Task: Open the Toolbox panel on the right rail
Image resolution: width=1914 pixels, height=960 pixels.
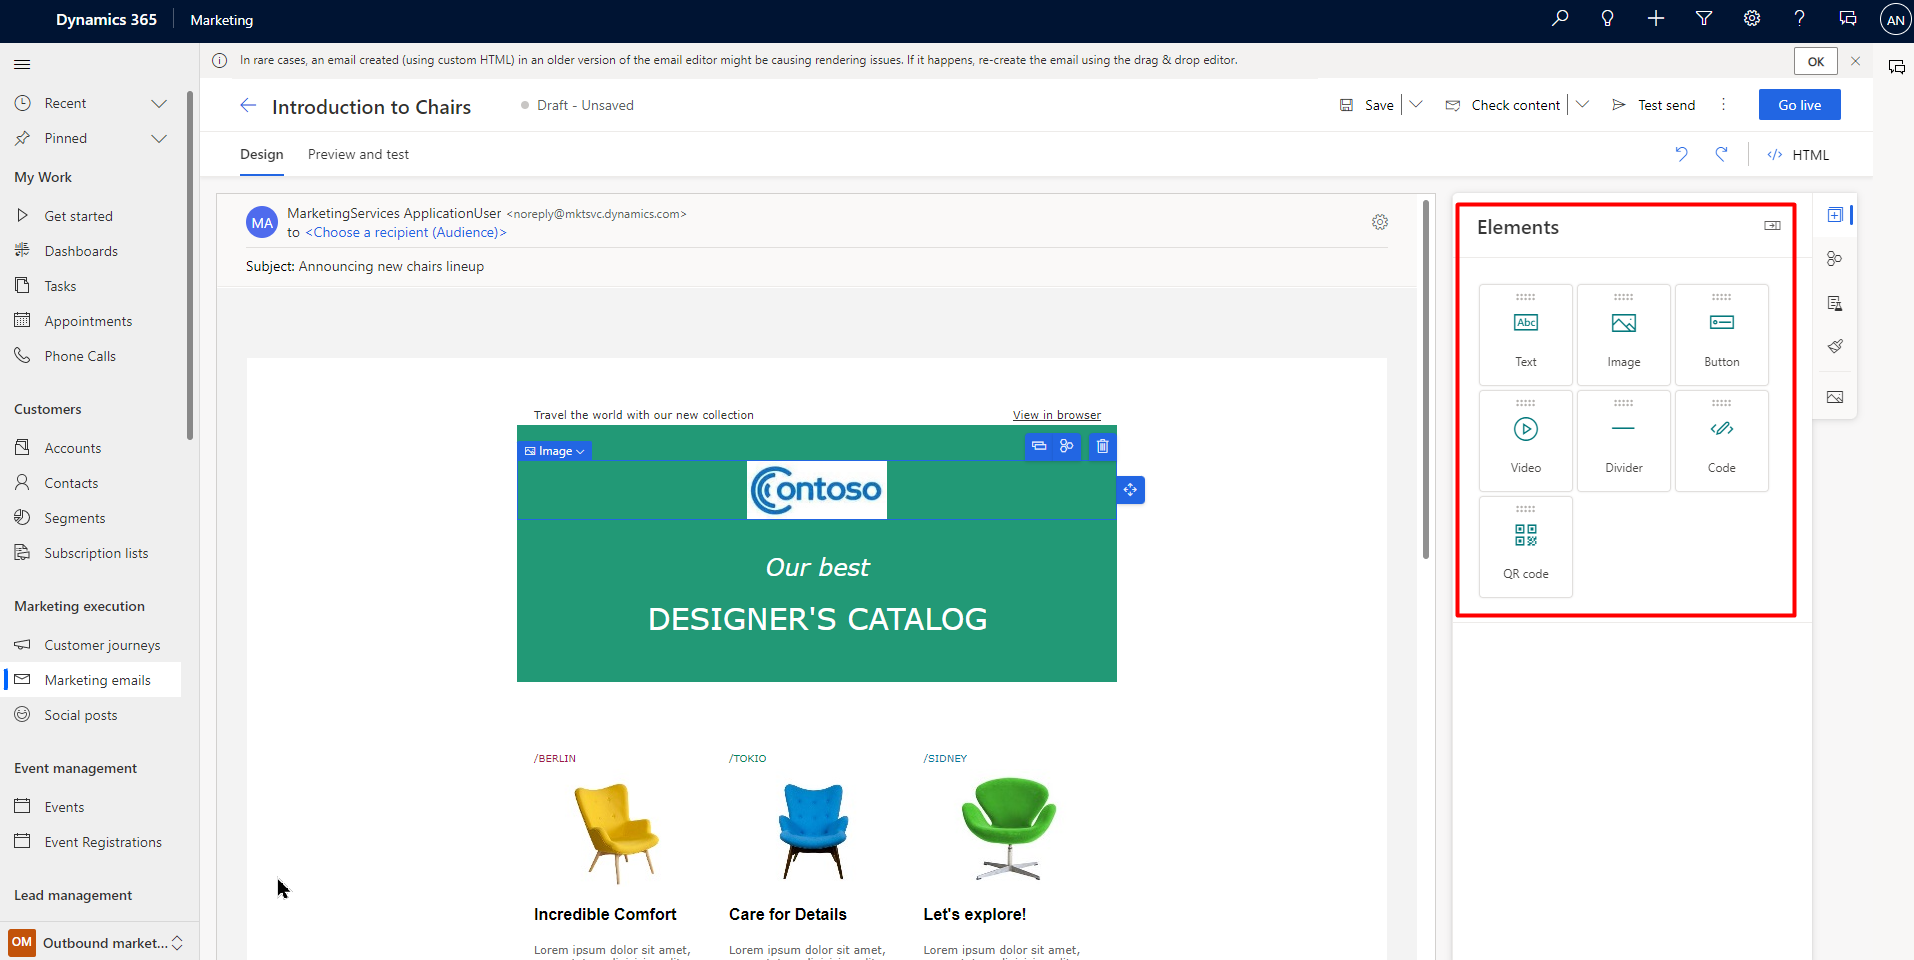Action: [x=1836, y=214]
